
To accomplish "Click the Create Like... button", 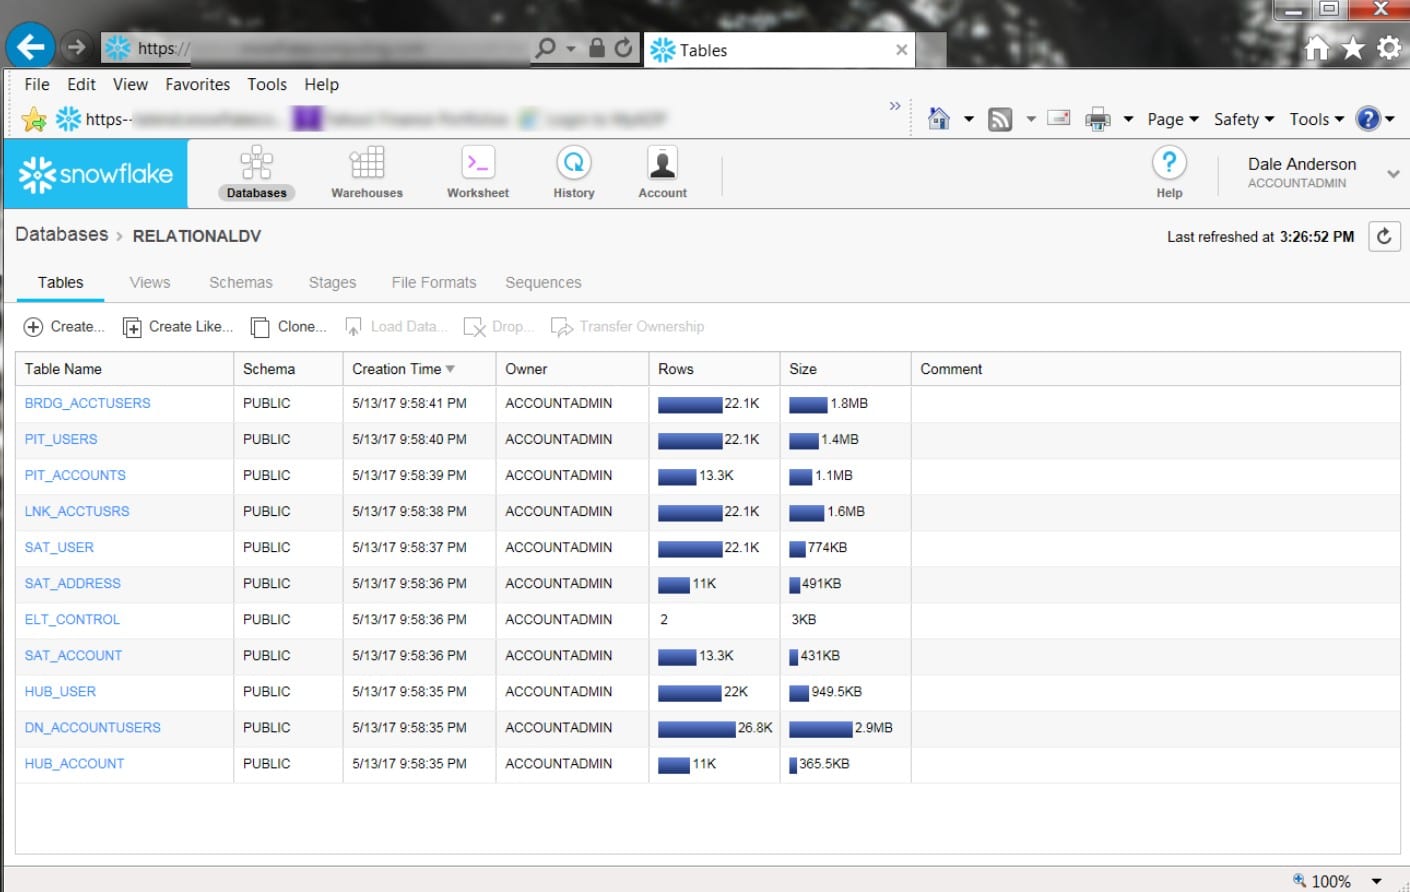I will (178, 327).
